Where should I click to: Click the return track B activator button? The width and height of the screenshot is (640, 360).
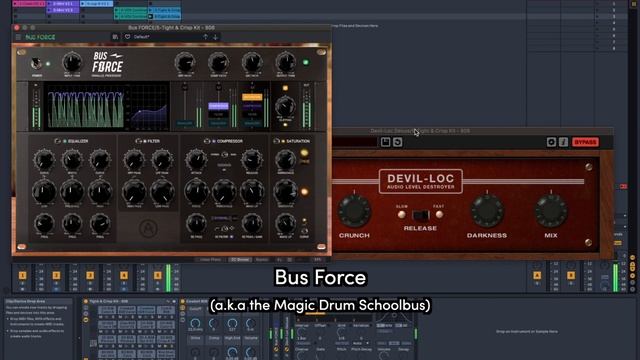click(571, 276)
